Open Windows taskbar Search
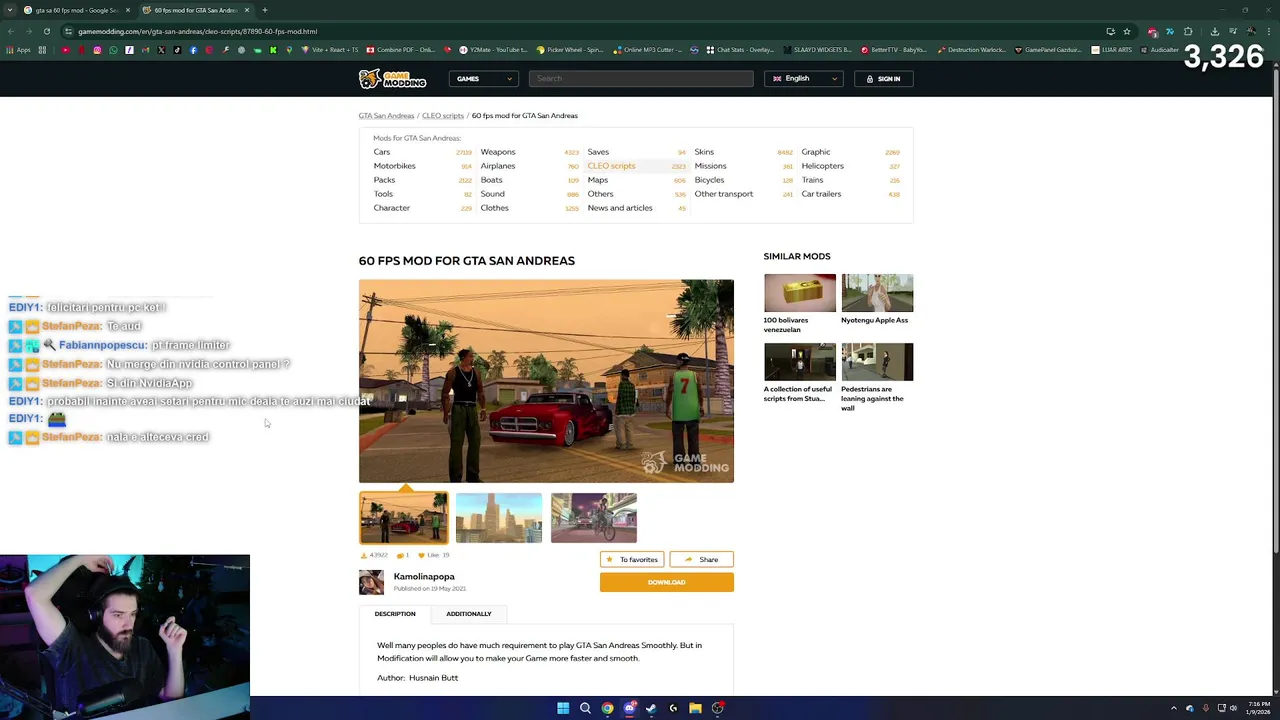 [x=585, y=708]
